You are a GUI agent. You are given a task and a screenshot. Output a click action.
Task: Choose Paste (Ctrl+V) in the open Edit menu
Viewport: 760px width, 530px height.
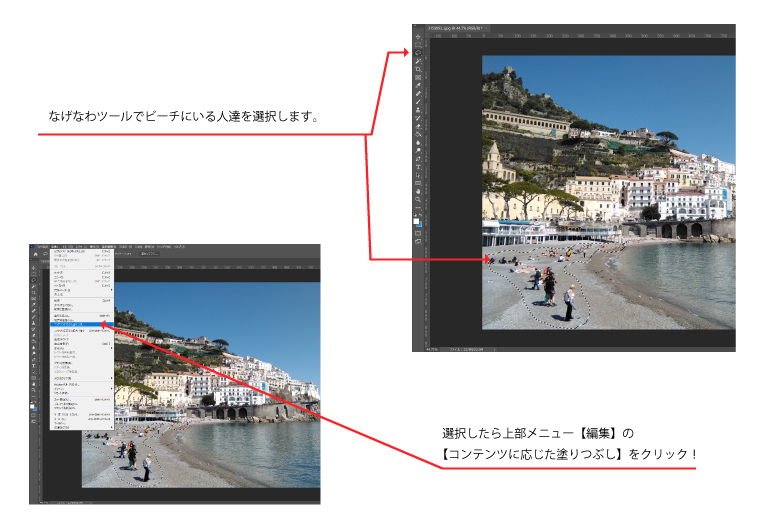(x=82, y=286)
